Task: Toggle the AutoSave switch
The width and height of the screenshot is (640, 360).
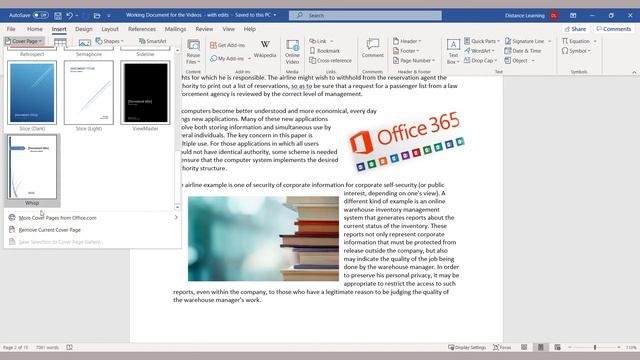Action: click(x=40, y=15)
